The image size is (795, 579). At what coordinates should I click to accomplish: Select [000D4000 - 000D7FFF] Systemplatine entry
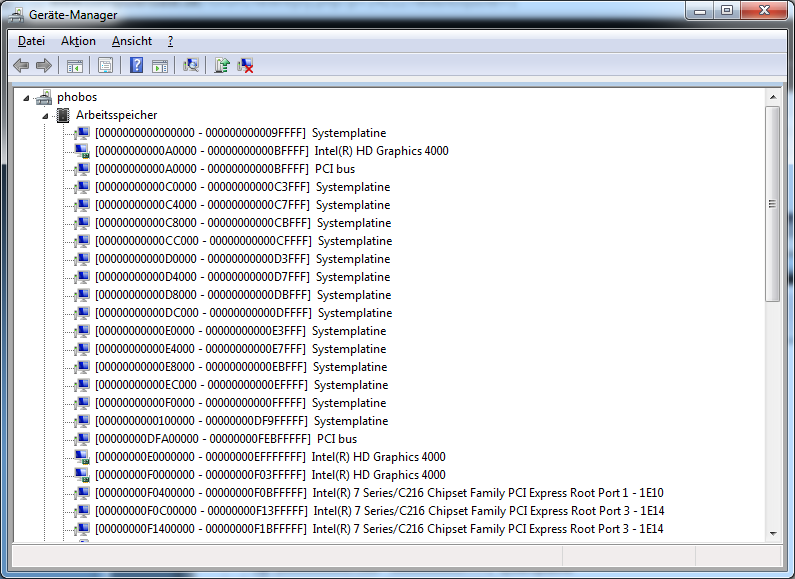pos(242,277)
